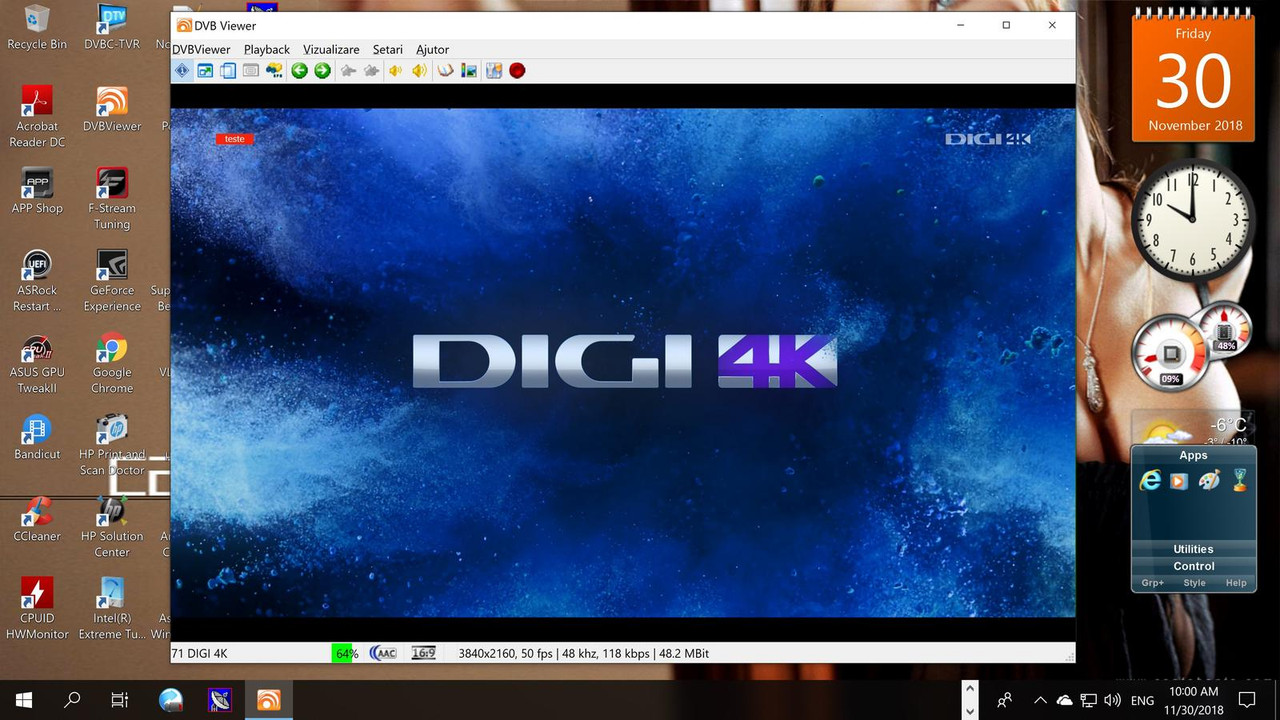Open the Setari menu
This screenshot has height=720, width=1280.
click(387, 49)
